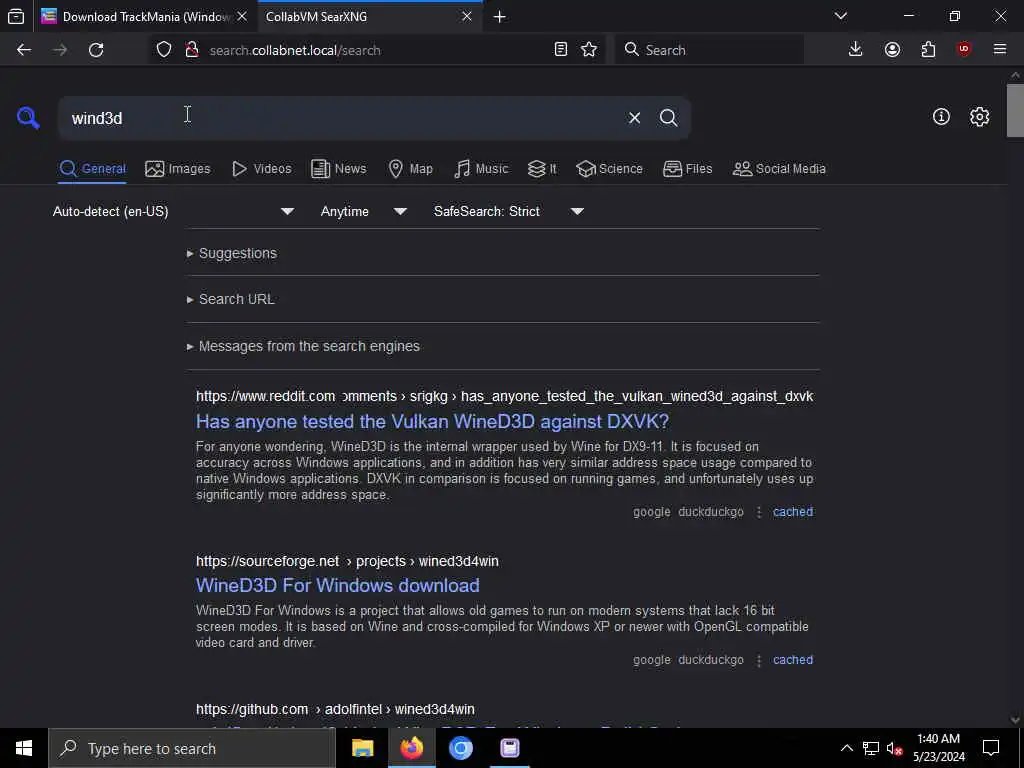This screenshot has width=1024, height=768.
Task: Open Vulkan WineD3D against DXVK result
Action: click(432, 422)
